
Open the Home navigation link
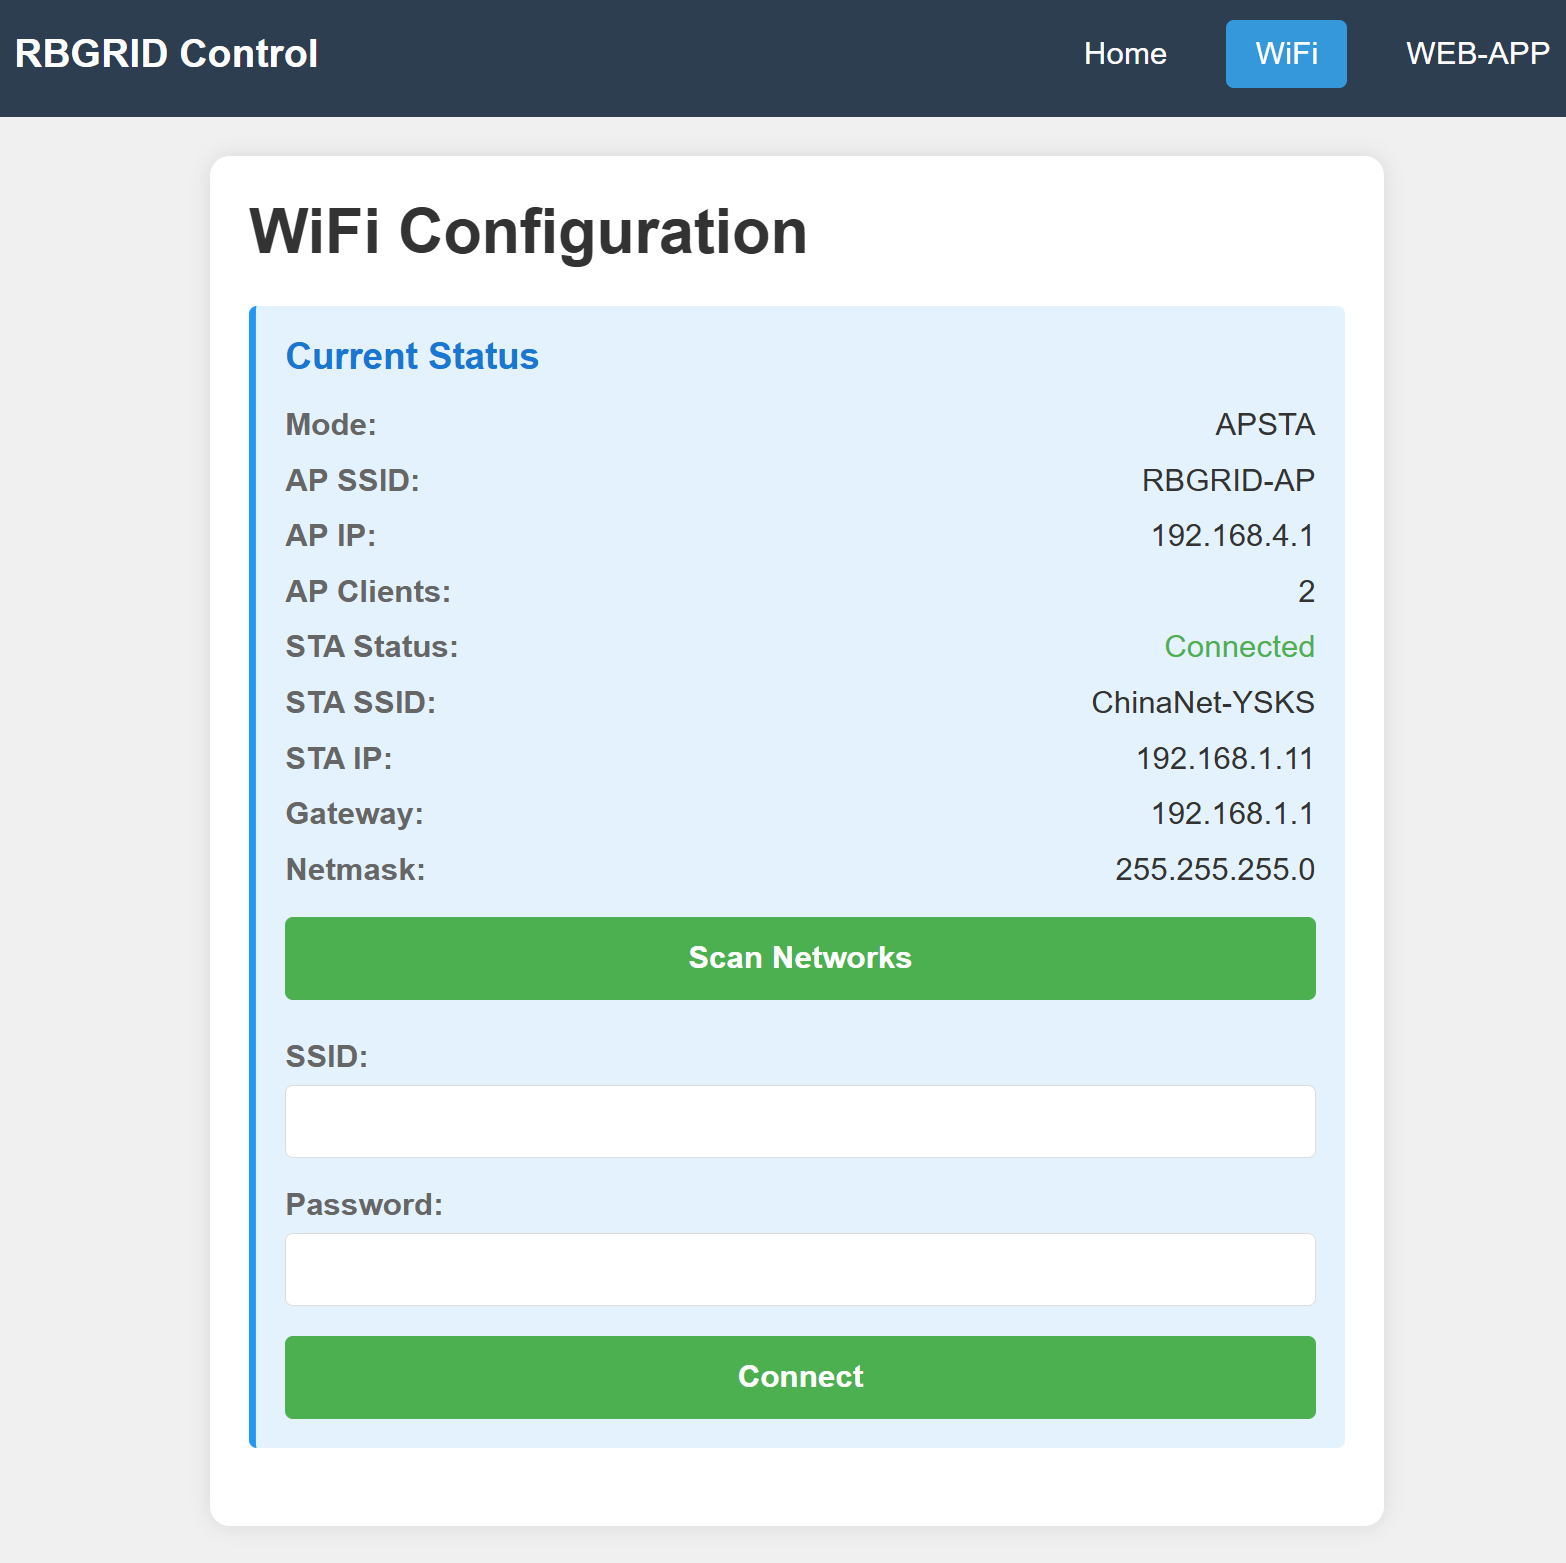[1125, 54]
